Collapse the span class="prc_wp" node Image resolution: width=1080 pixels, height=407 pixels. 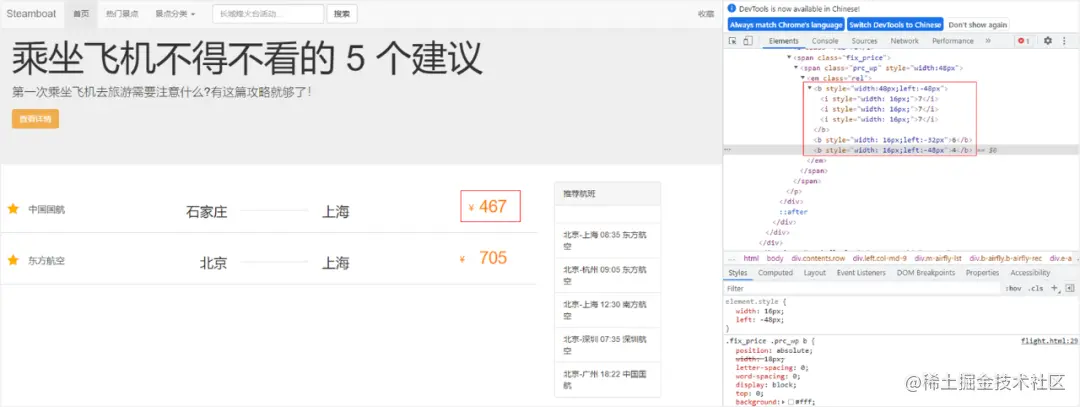coord(796,68)
